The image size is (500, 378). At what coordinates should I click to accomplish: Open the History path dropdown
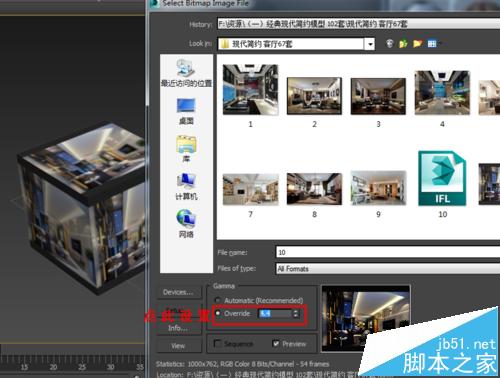click(x=359, y=24)
